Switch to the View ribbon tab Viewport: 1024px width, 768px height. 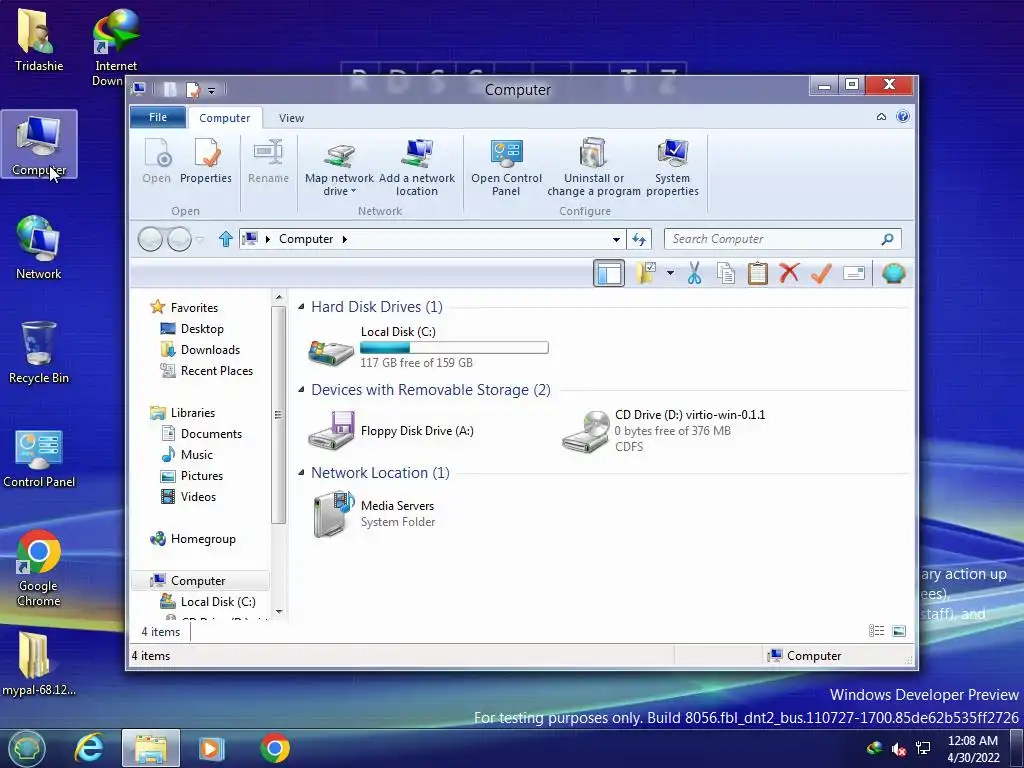pos(291,118)
